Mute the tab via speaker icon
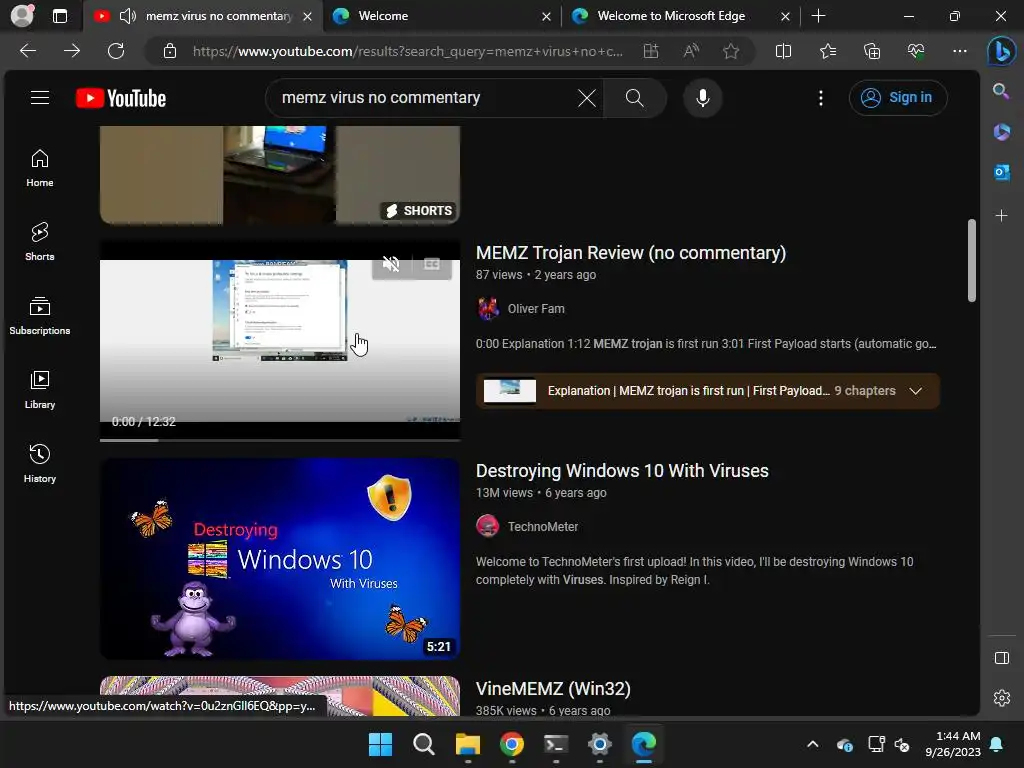The image size is (1024, 768). click(x=128, y=16)
